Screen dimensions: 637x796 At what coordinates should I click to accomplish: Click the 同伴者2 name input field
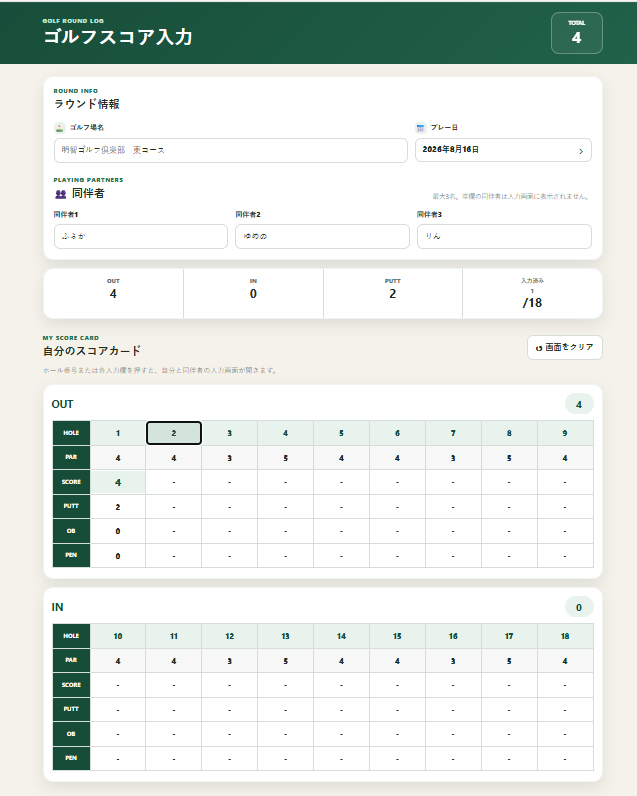(322, 236)
